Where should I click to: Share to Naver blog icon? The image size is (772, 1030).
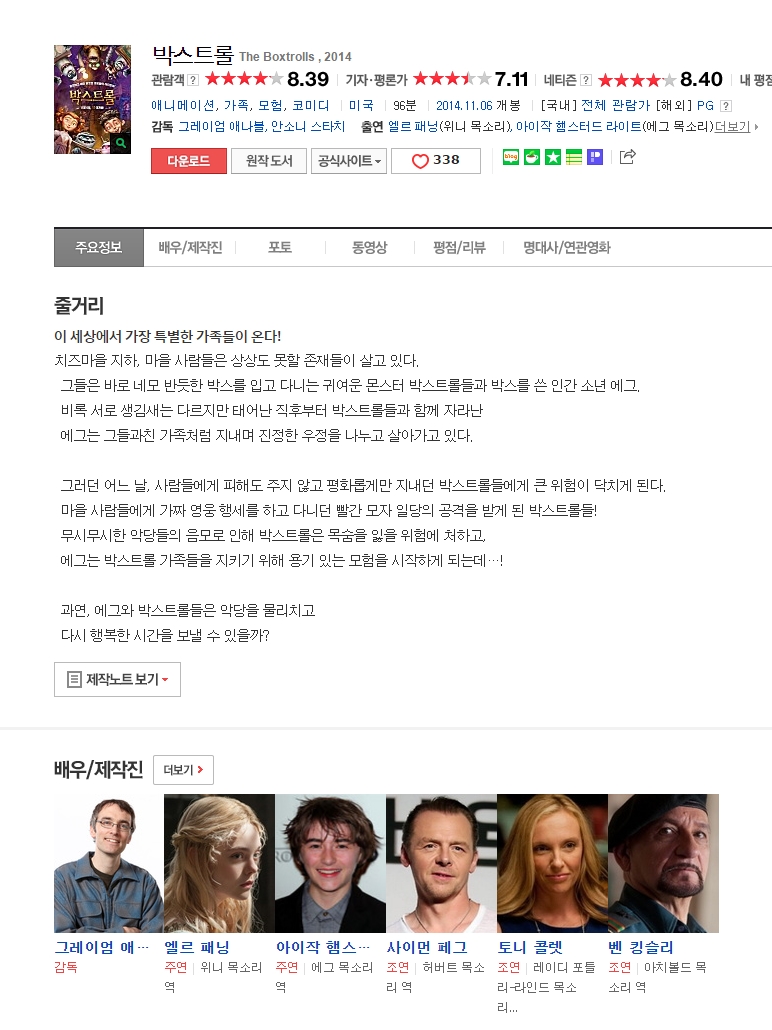[511, 157]
